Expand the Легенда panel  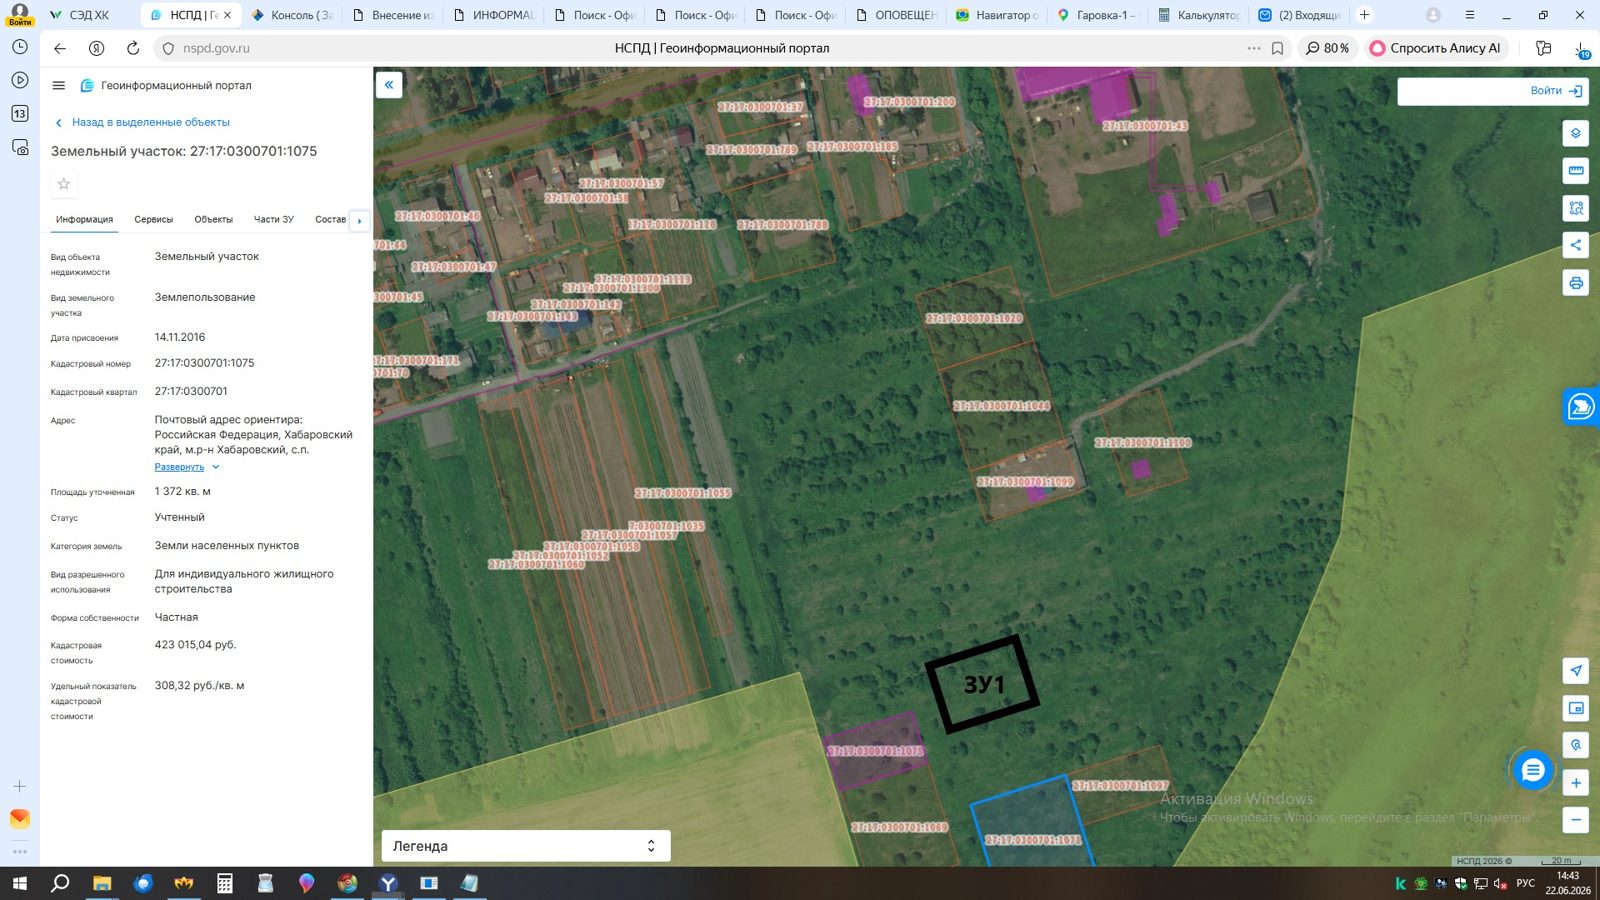pyautogui.click(x=526, y=846)
